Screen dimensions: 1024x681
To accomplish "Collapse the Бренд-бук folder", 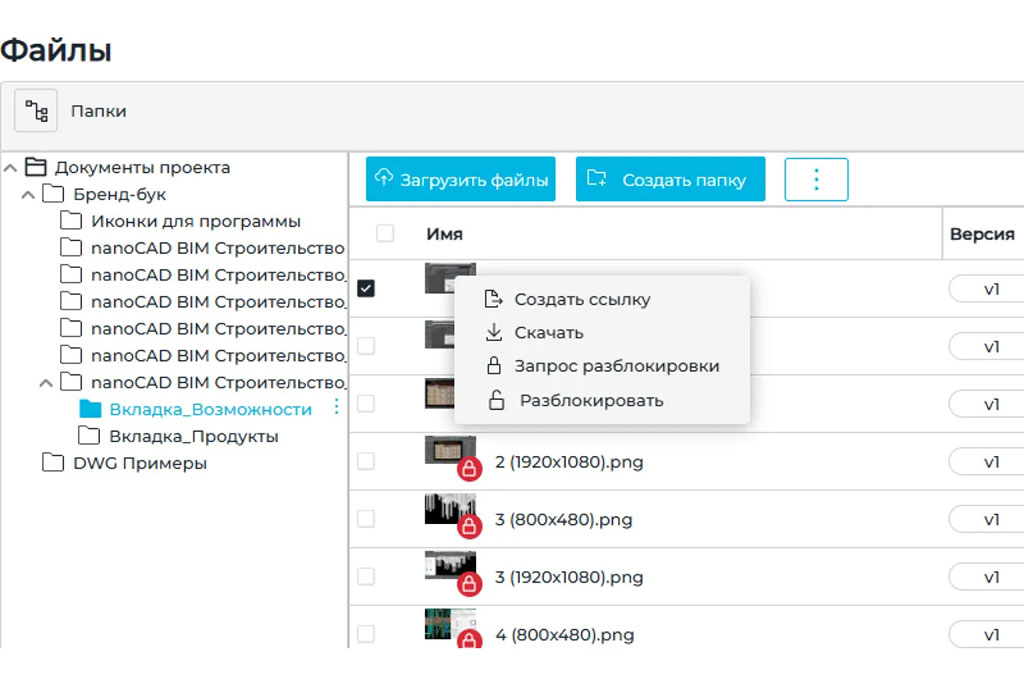I will pyautogui.click(x=29, y=194).
